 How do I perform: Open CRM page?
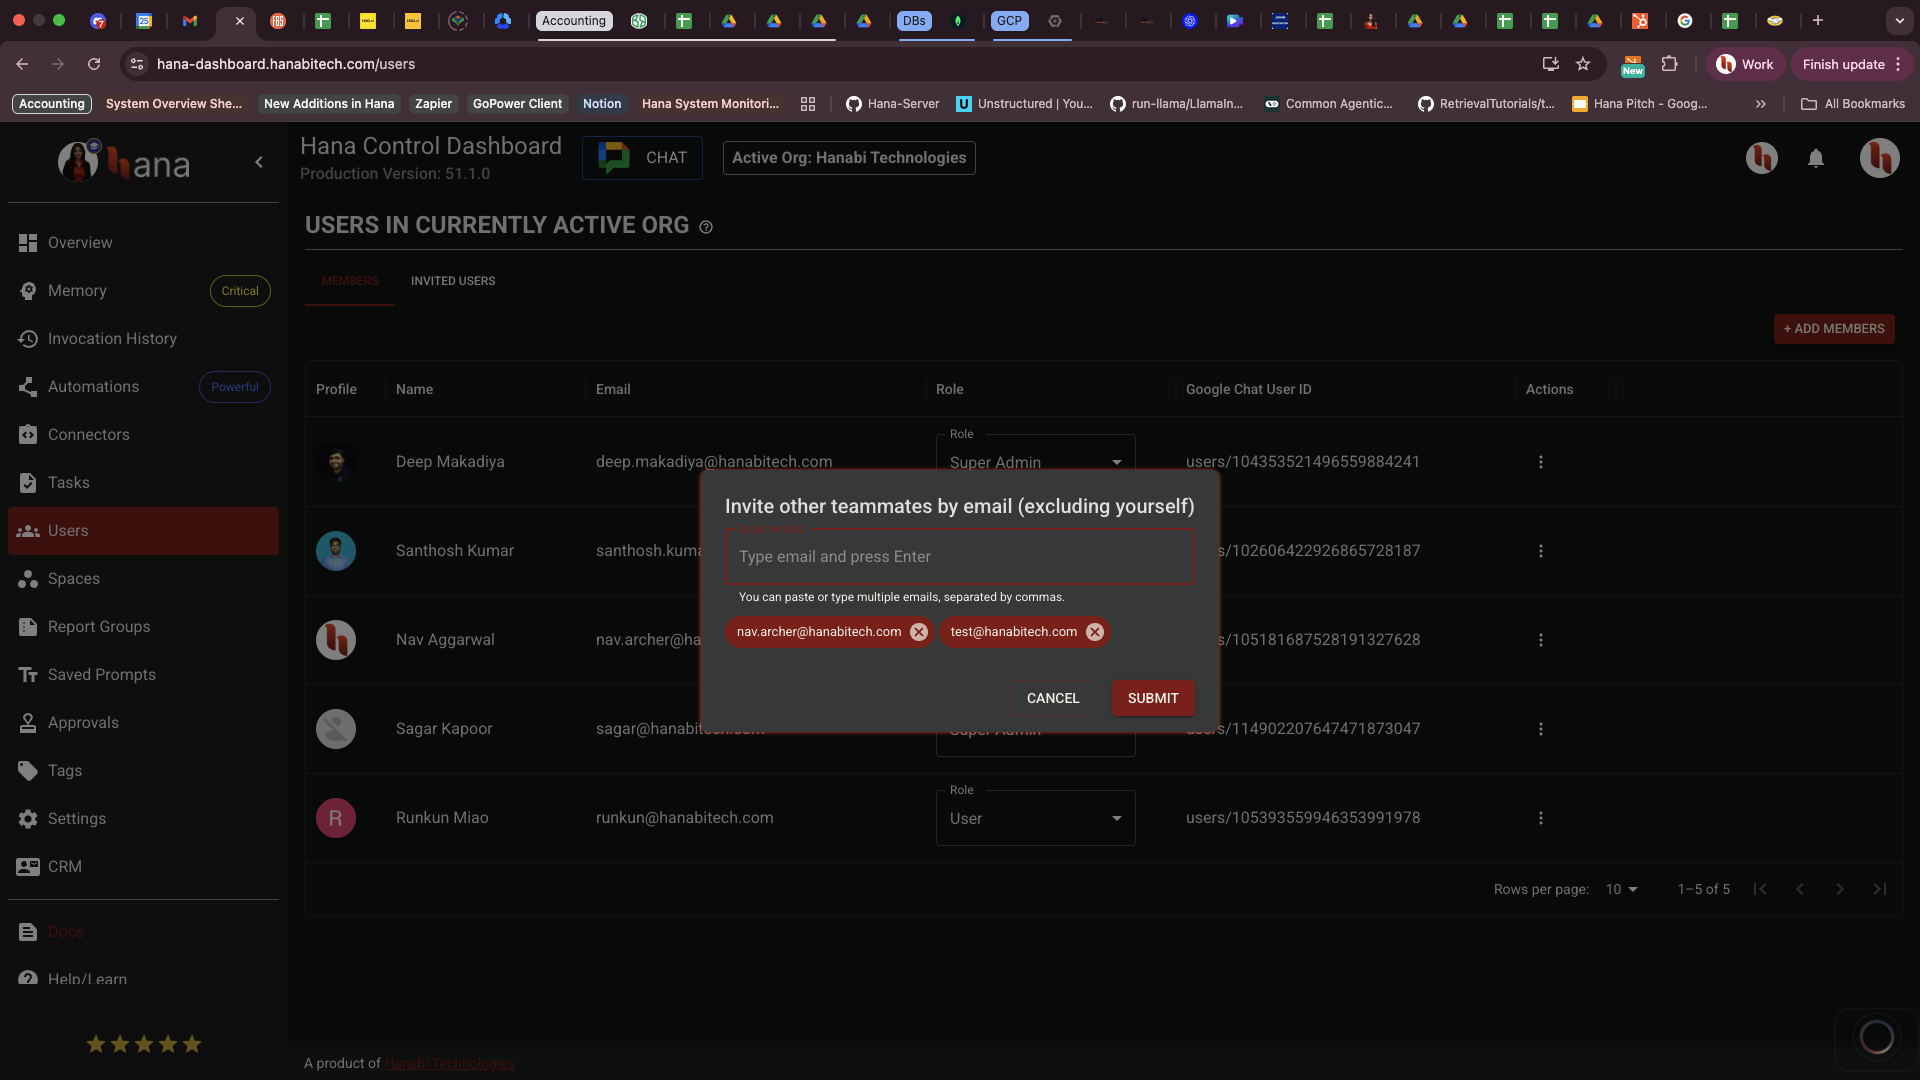pyautogui.click(x=143, y=867)
